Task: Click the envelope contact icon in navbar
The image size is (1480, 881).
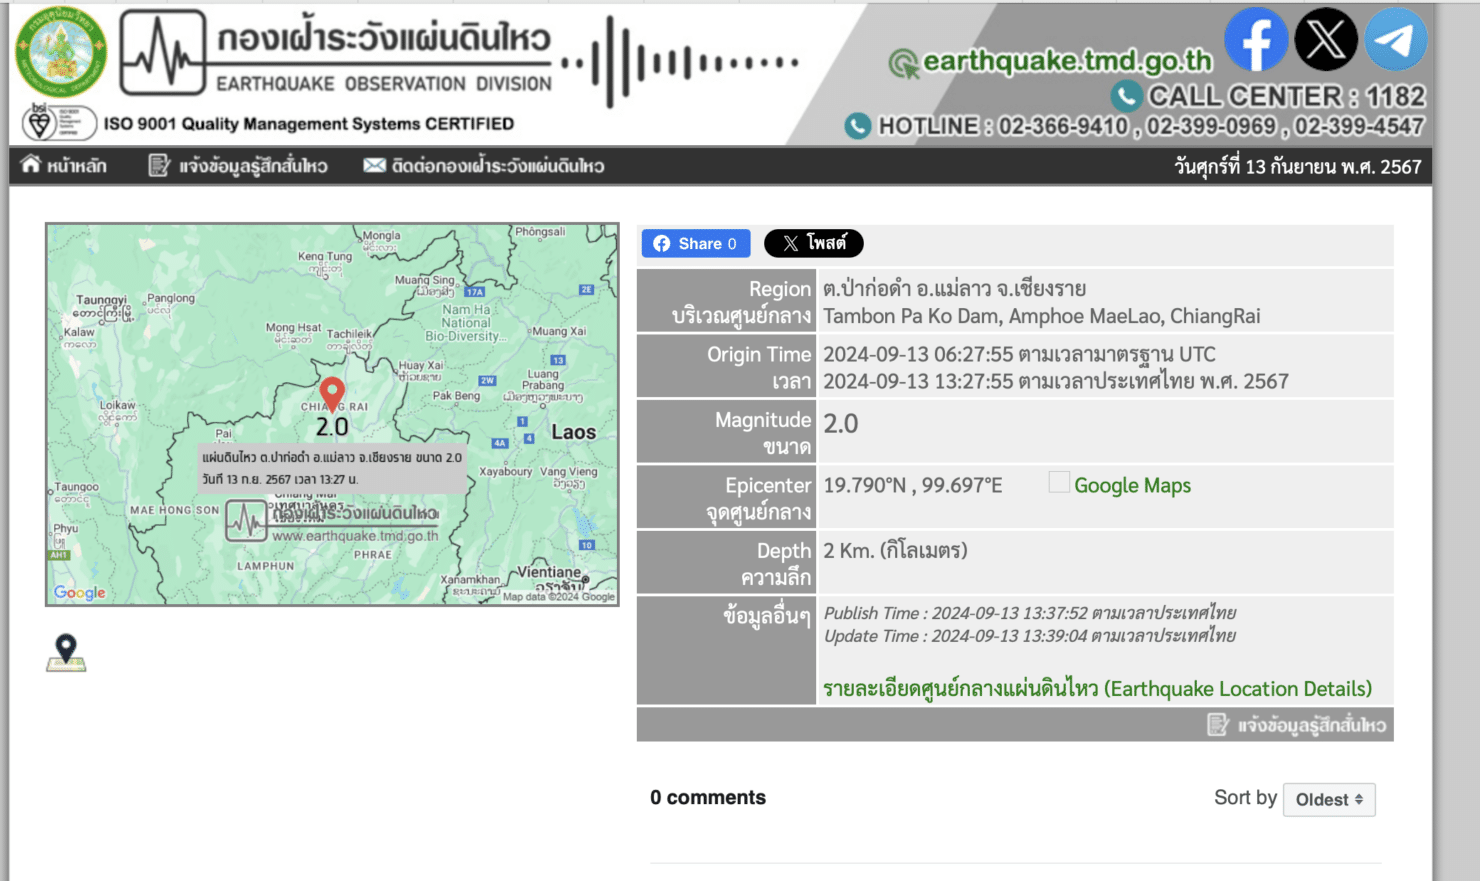Action: coord(374,165)
